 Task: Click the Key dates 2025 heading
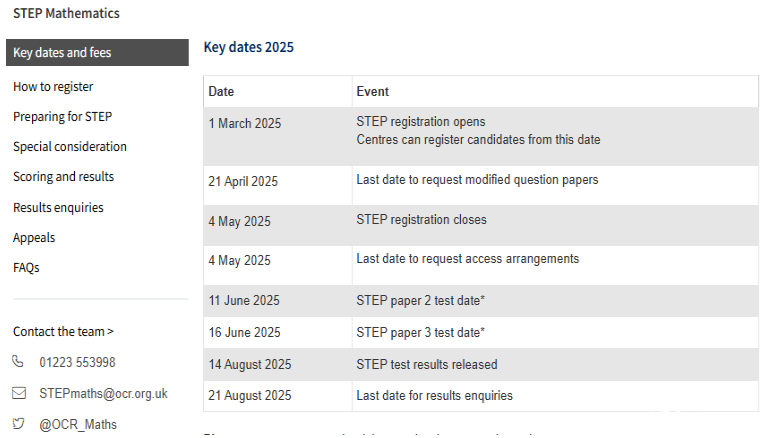click(x=248, y=47)
